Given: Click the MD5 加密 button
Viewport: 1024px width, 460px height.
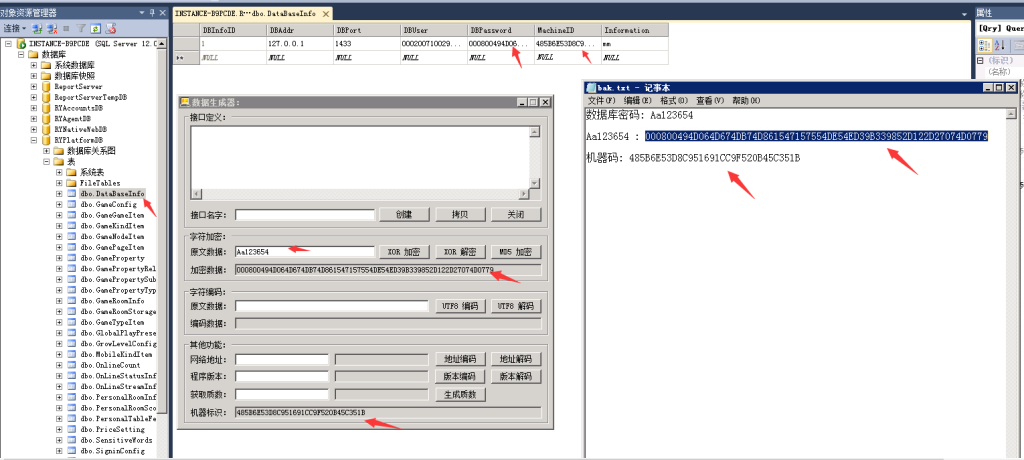Looking at the screenshot, I should [516, 252].
